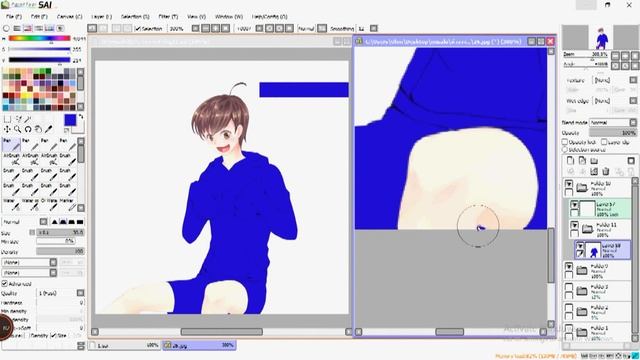The height and width of the screenshot is (360, 640).
Task: Toggle the Scratchpad panel icon
Action: [x=60, y=29]
